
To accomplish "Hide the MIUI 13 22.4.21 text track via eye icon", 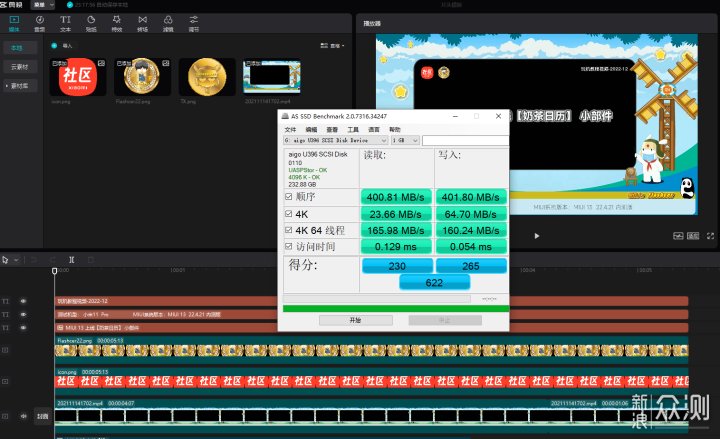I will (x=23, y=315).
